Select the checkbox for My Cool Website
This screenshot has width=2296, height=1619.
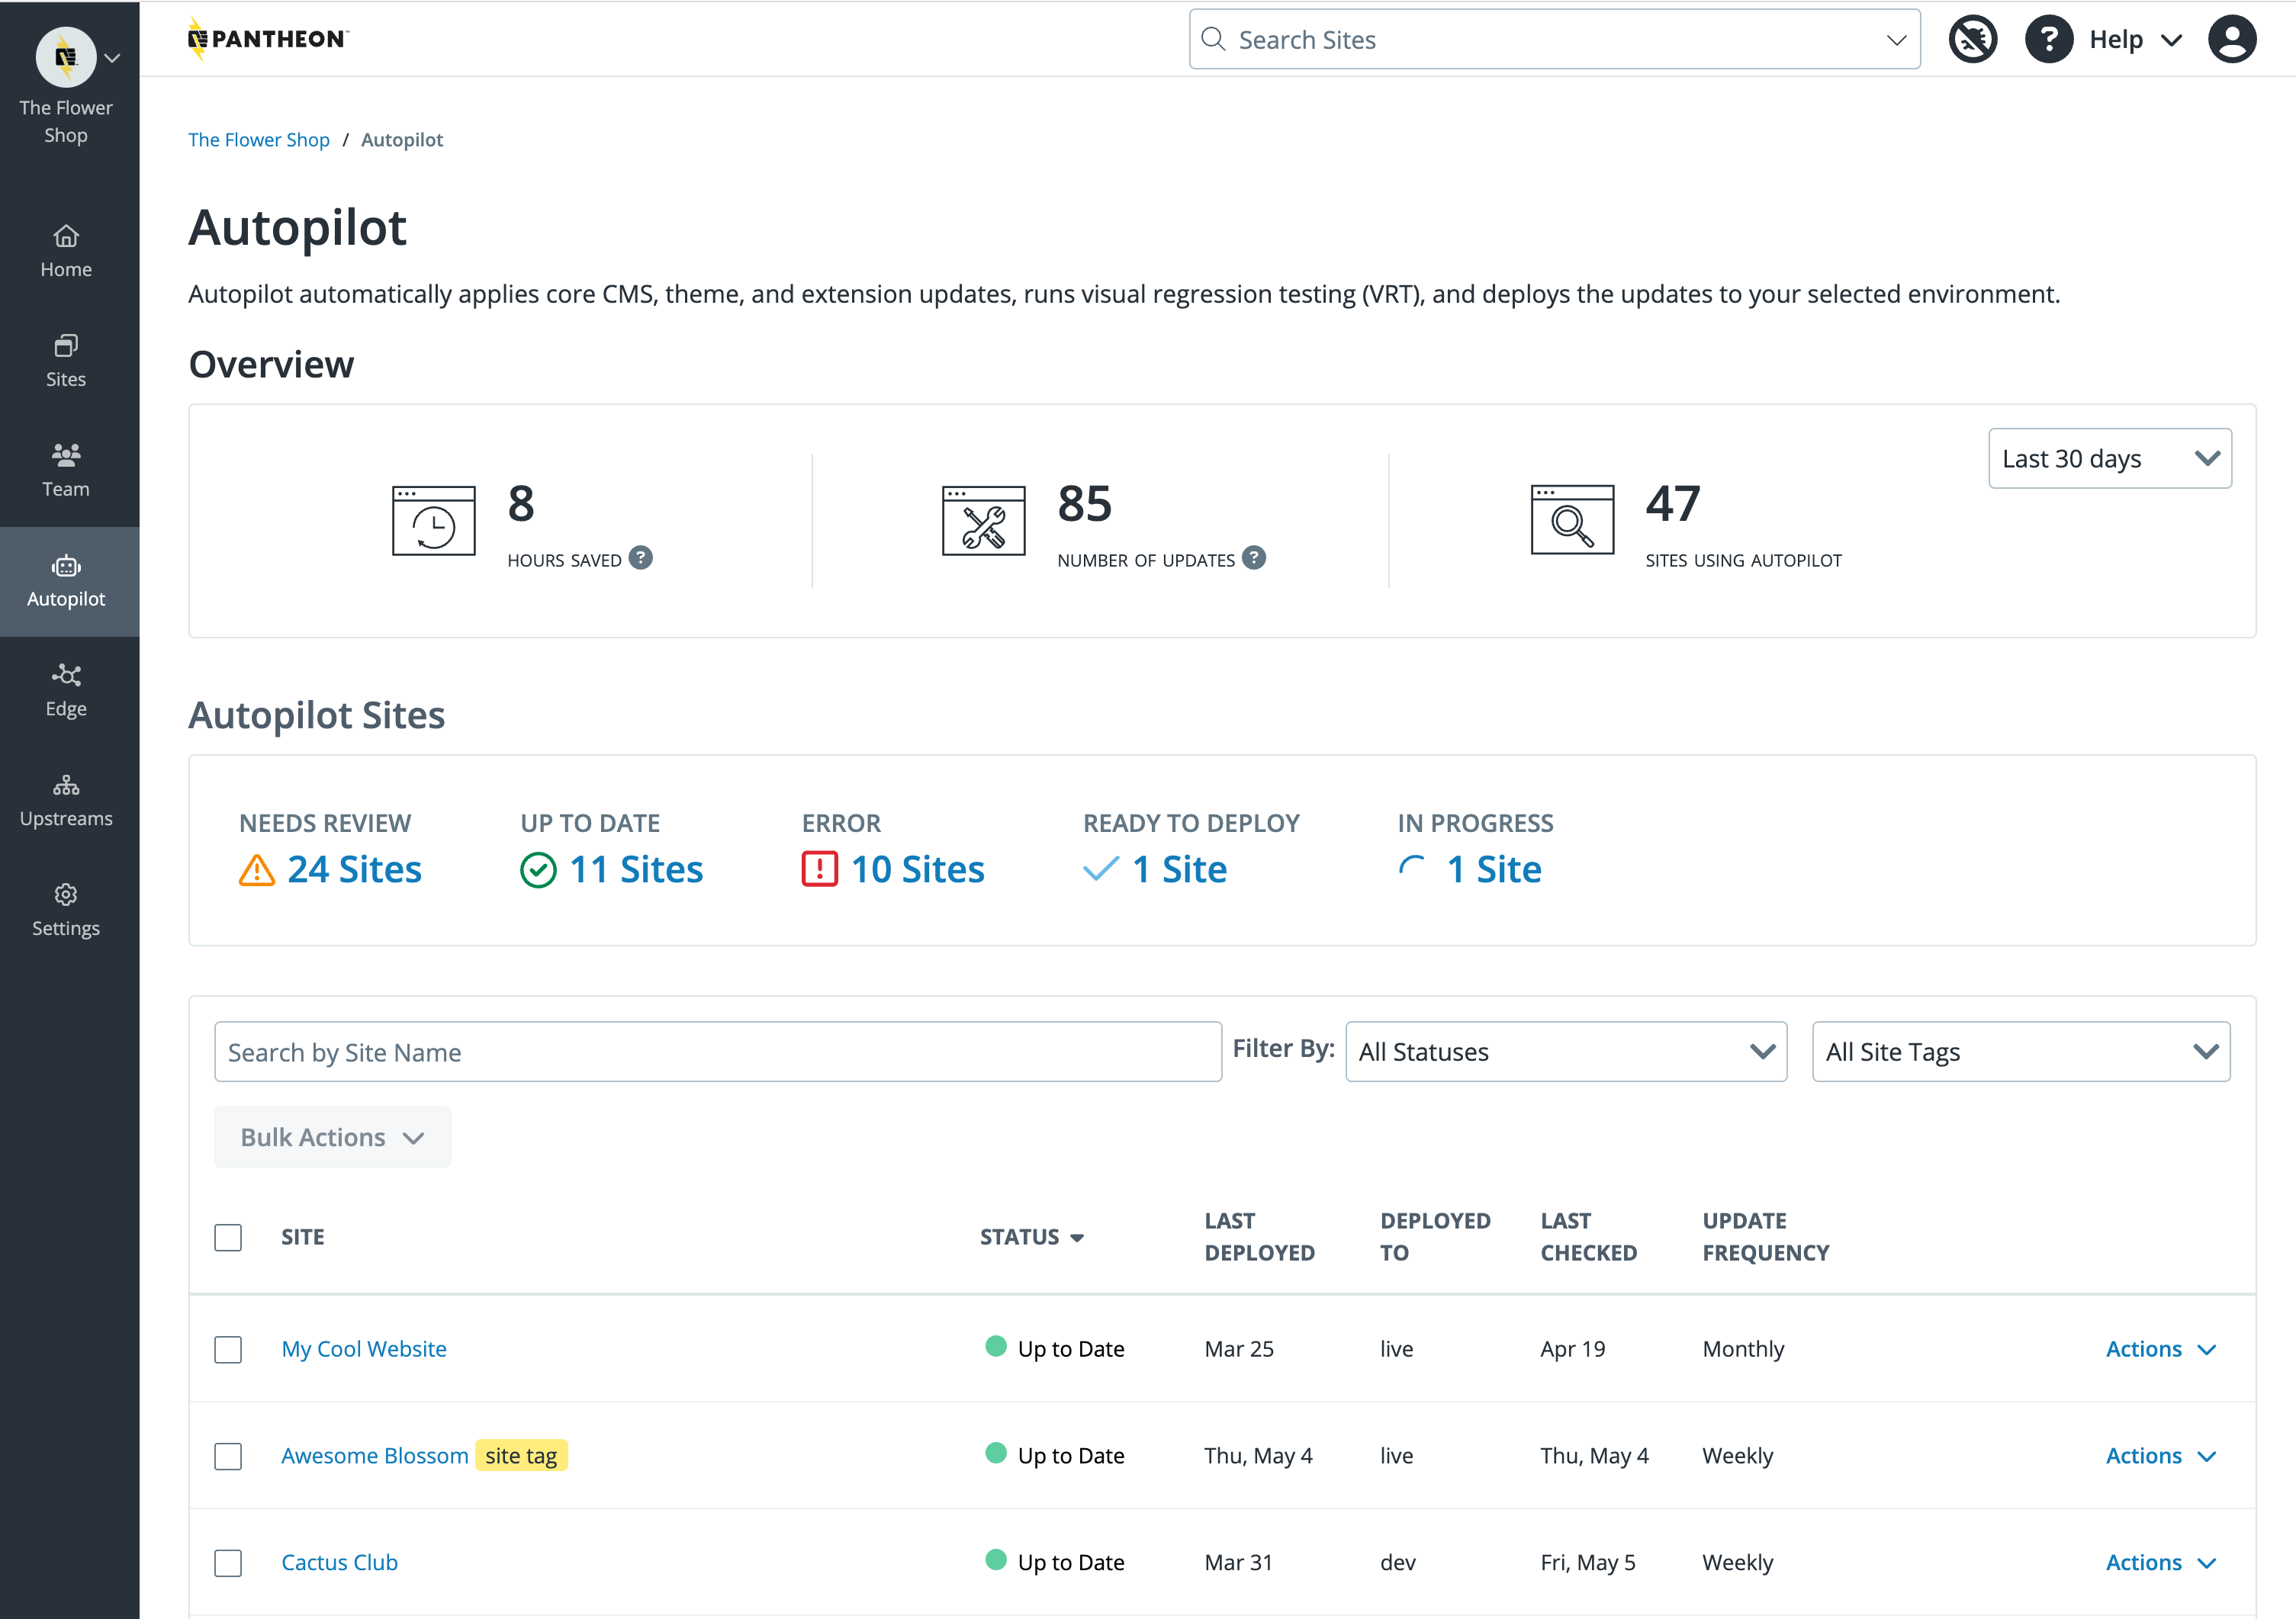click(x=228, y=1349)
